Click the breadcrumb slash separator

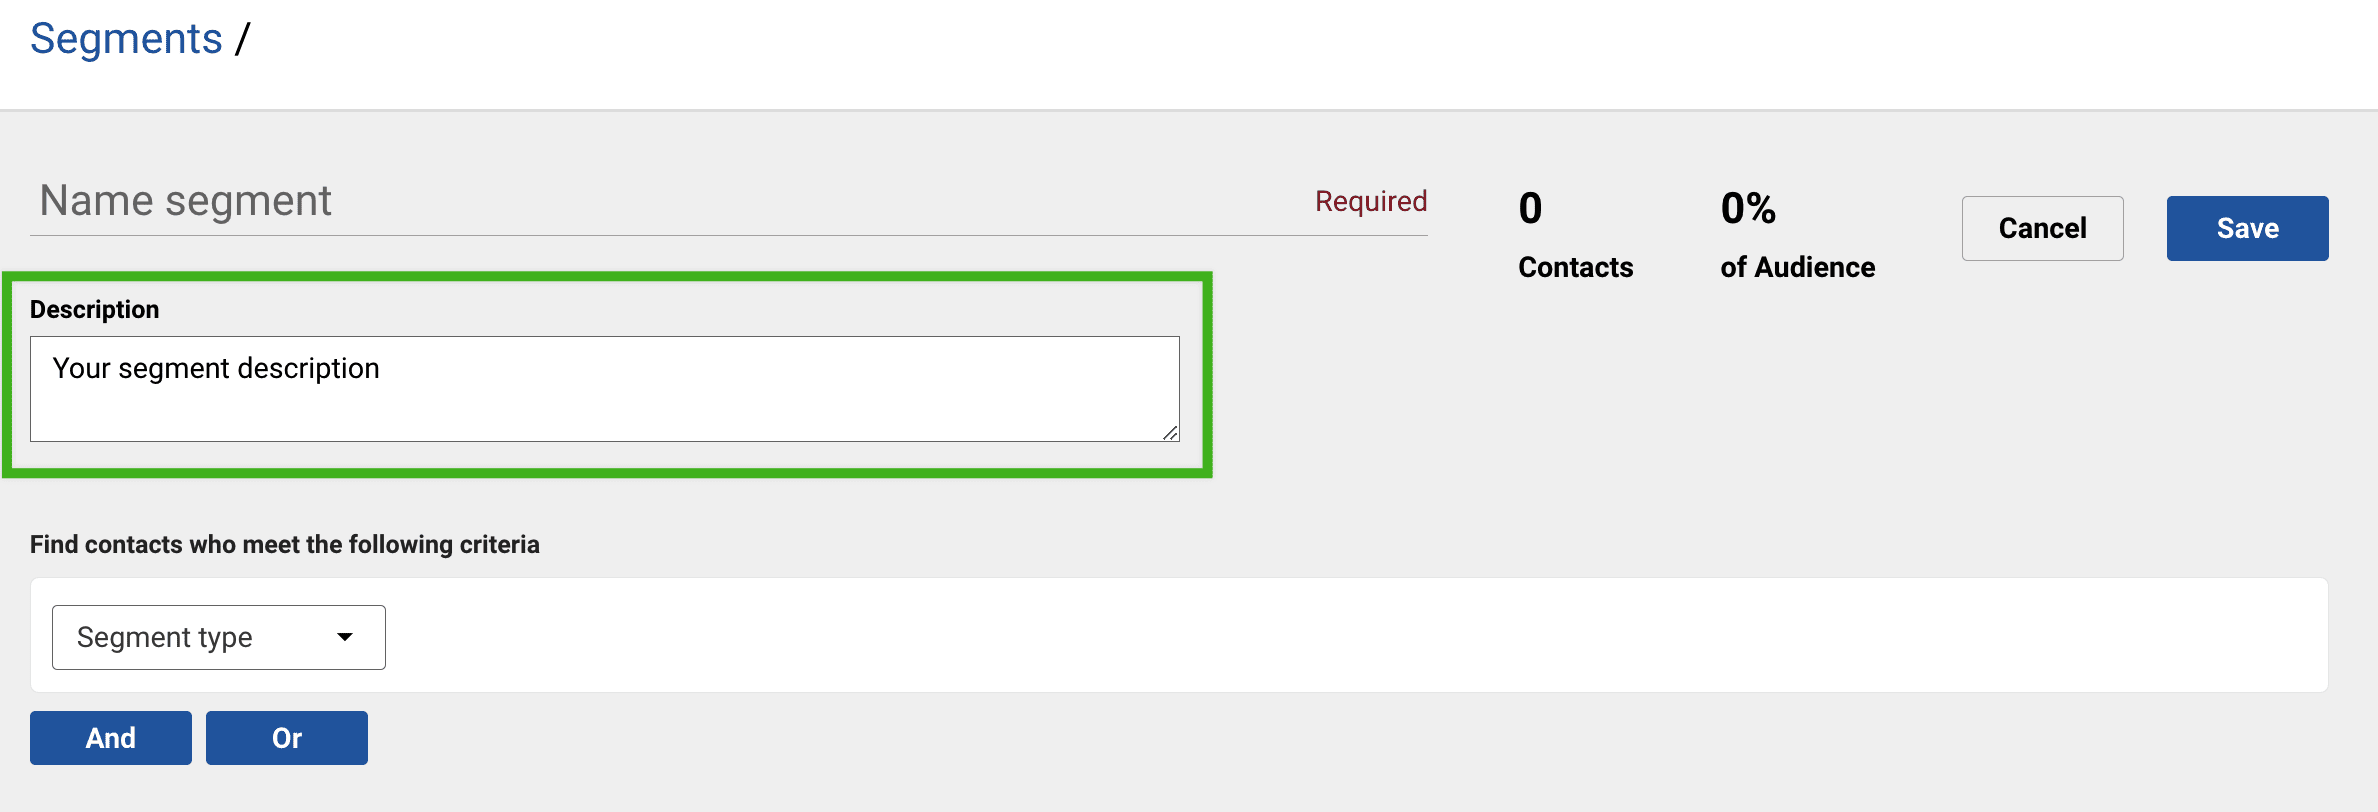coord(242,39)
